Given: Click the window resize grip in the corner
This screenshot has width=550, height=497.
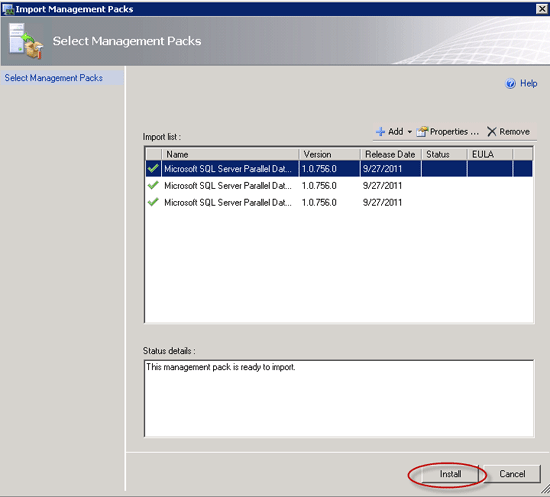Looking at the screenshot, I should pos(545,489).
